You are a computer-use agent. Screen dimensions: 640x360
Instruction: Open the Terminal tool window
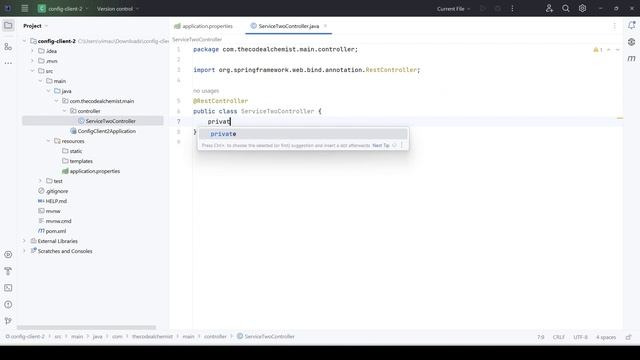coord(8,288)
